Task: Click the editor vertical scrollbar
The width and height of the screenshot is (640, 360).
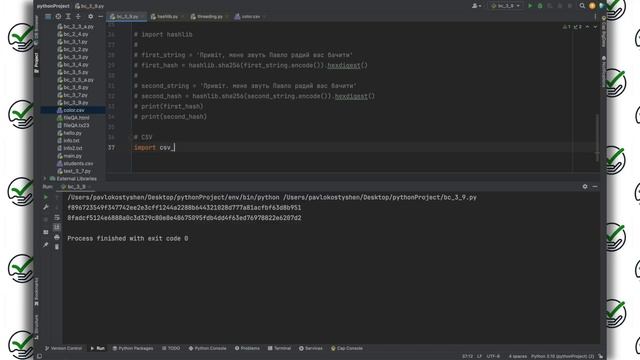Action: pos(597,137)
